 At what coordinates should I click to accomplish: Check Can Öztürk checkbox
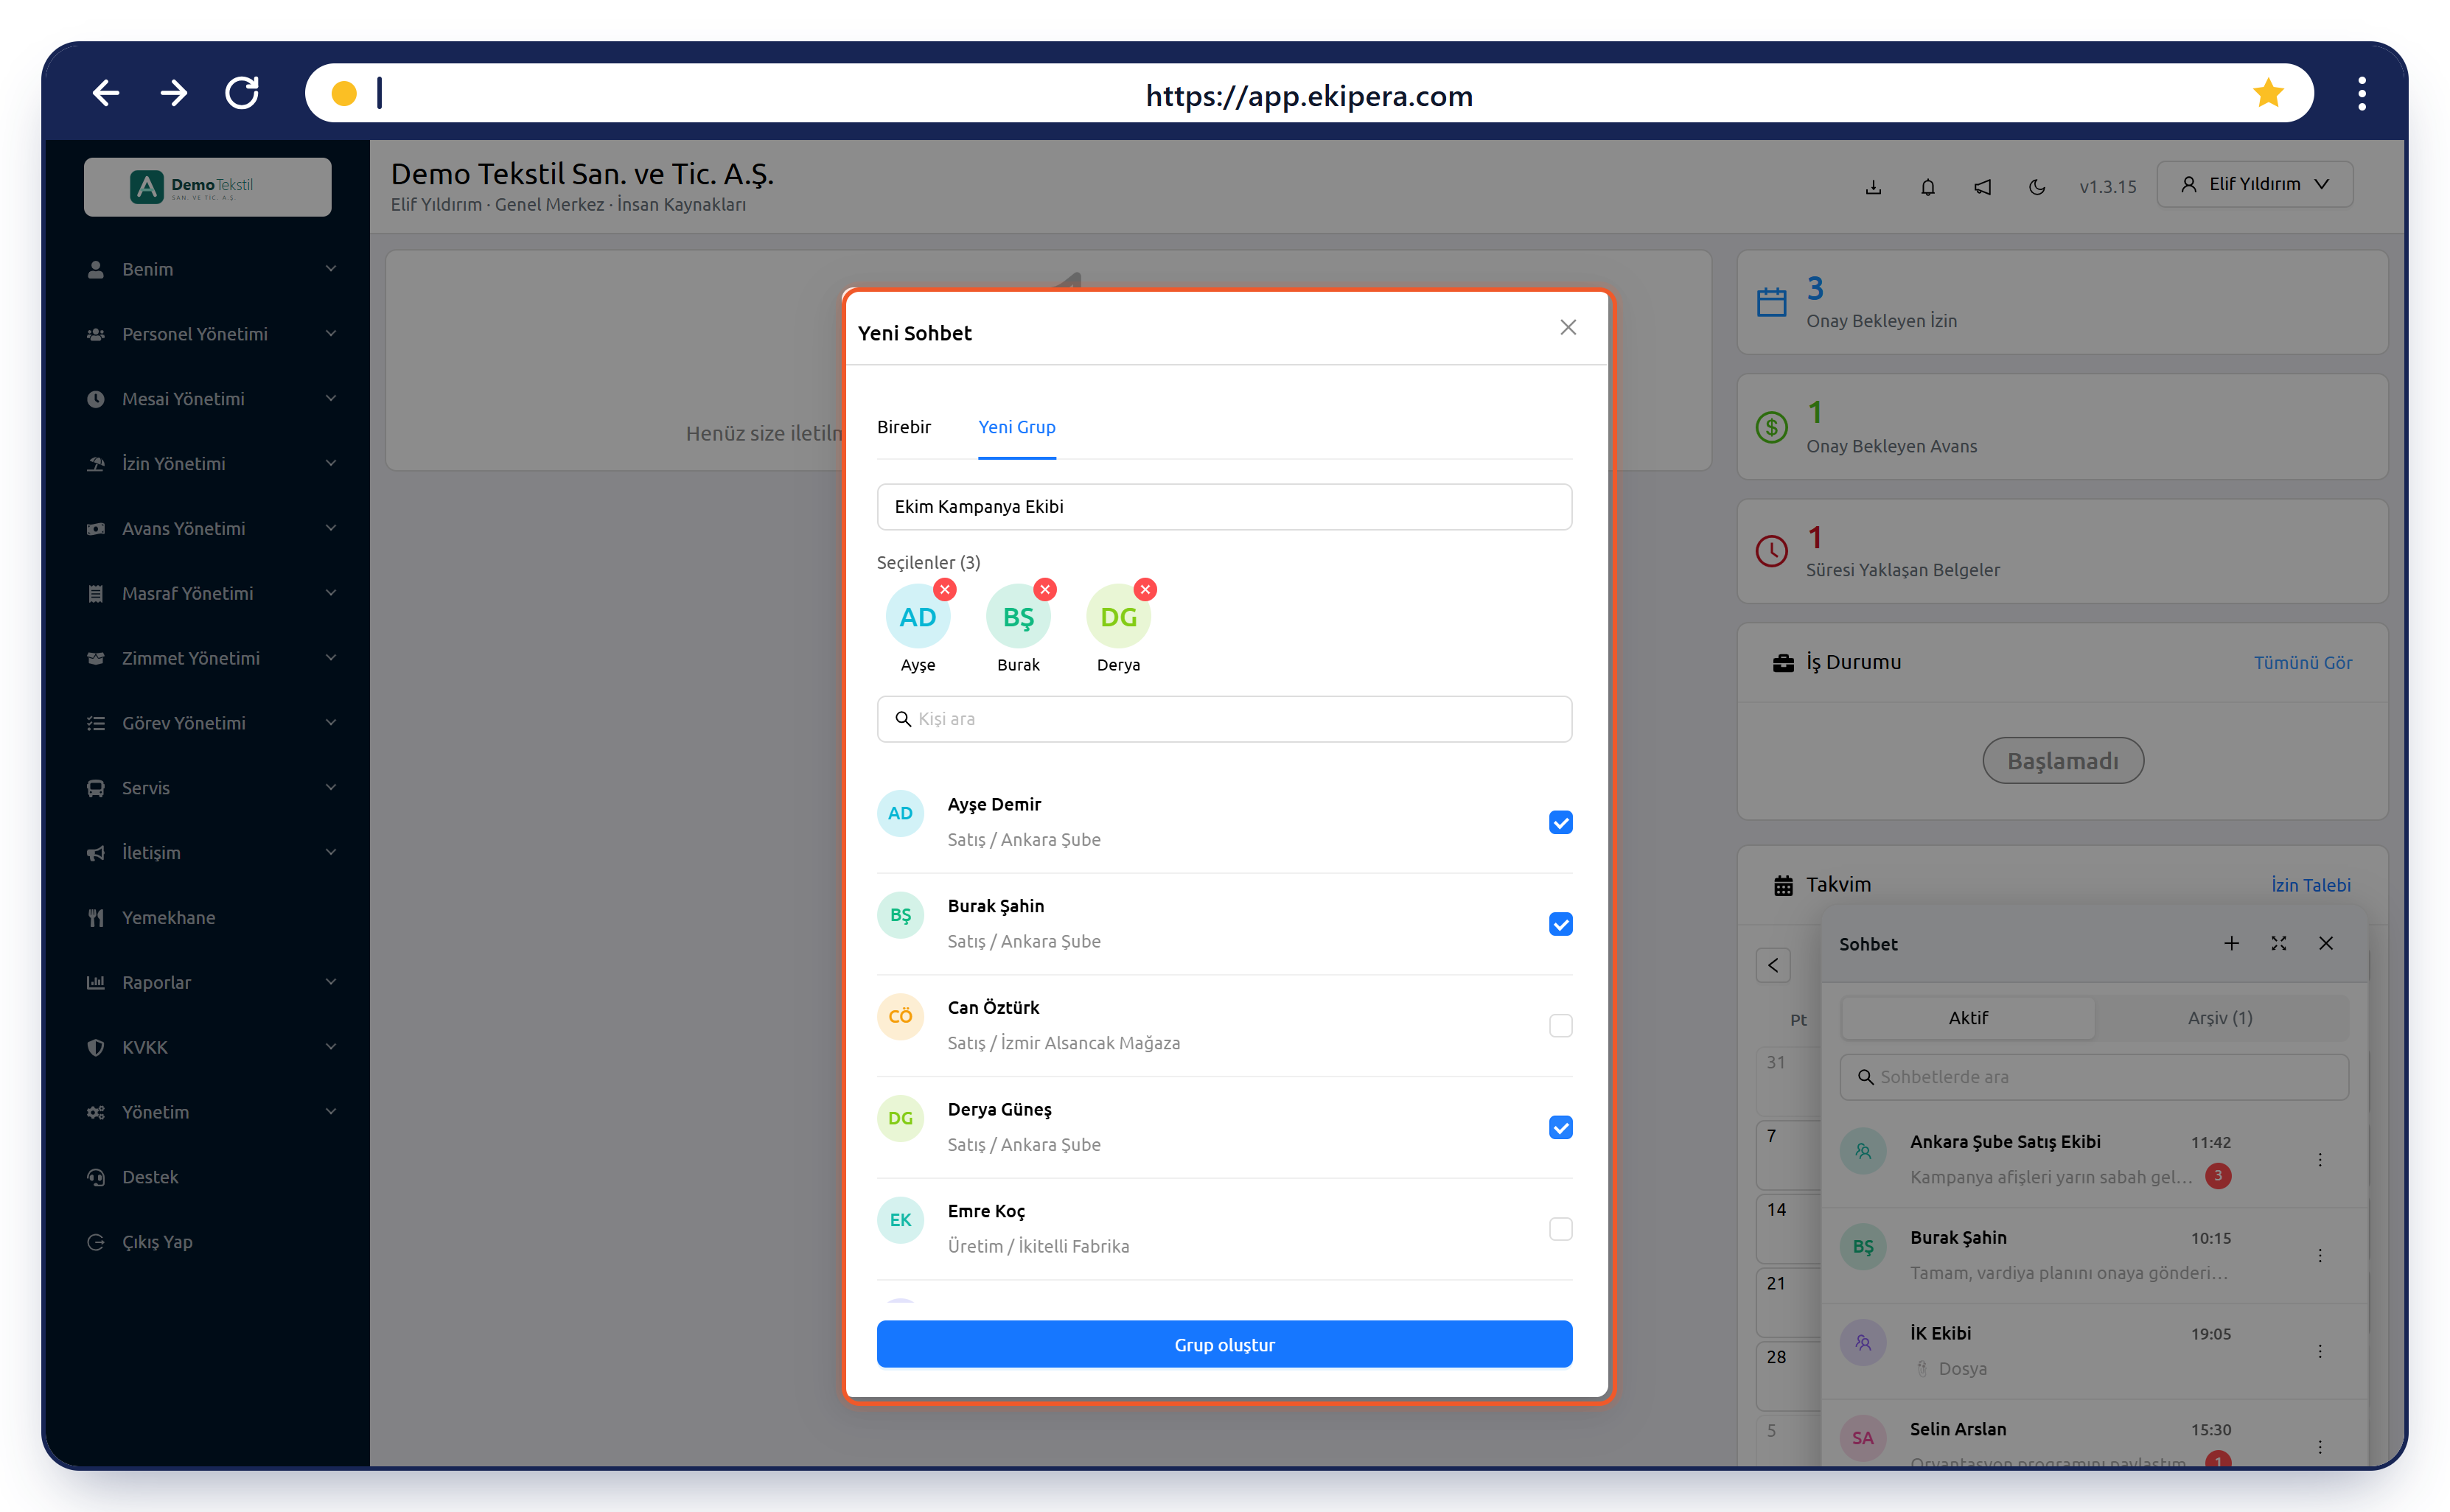pyautogui.click(x=1560, y=1025)
